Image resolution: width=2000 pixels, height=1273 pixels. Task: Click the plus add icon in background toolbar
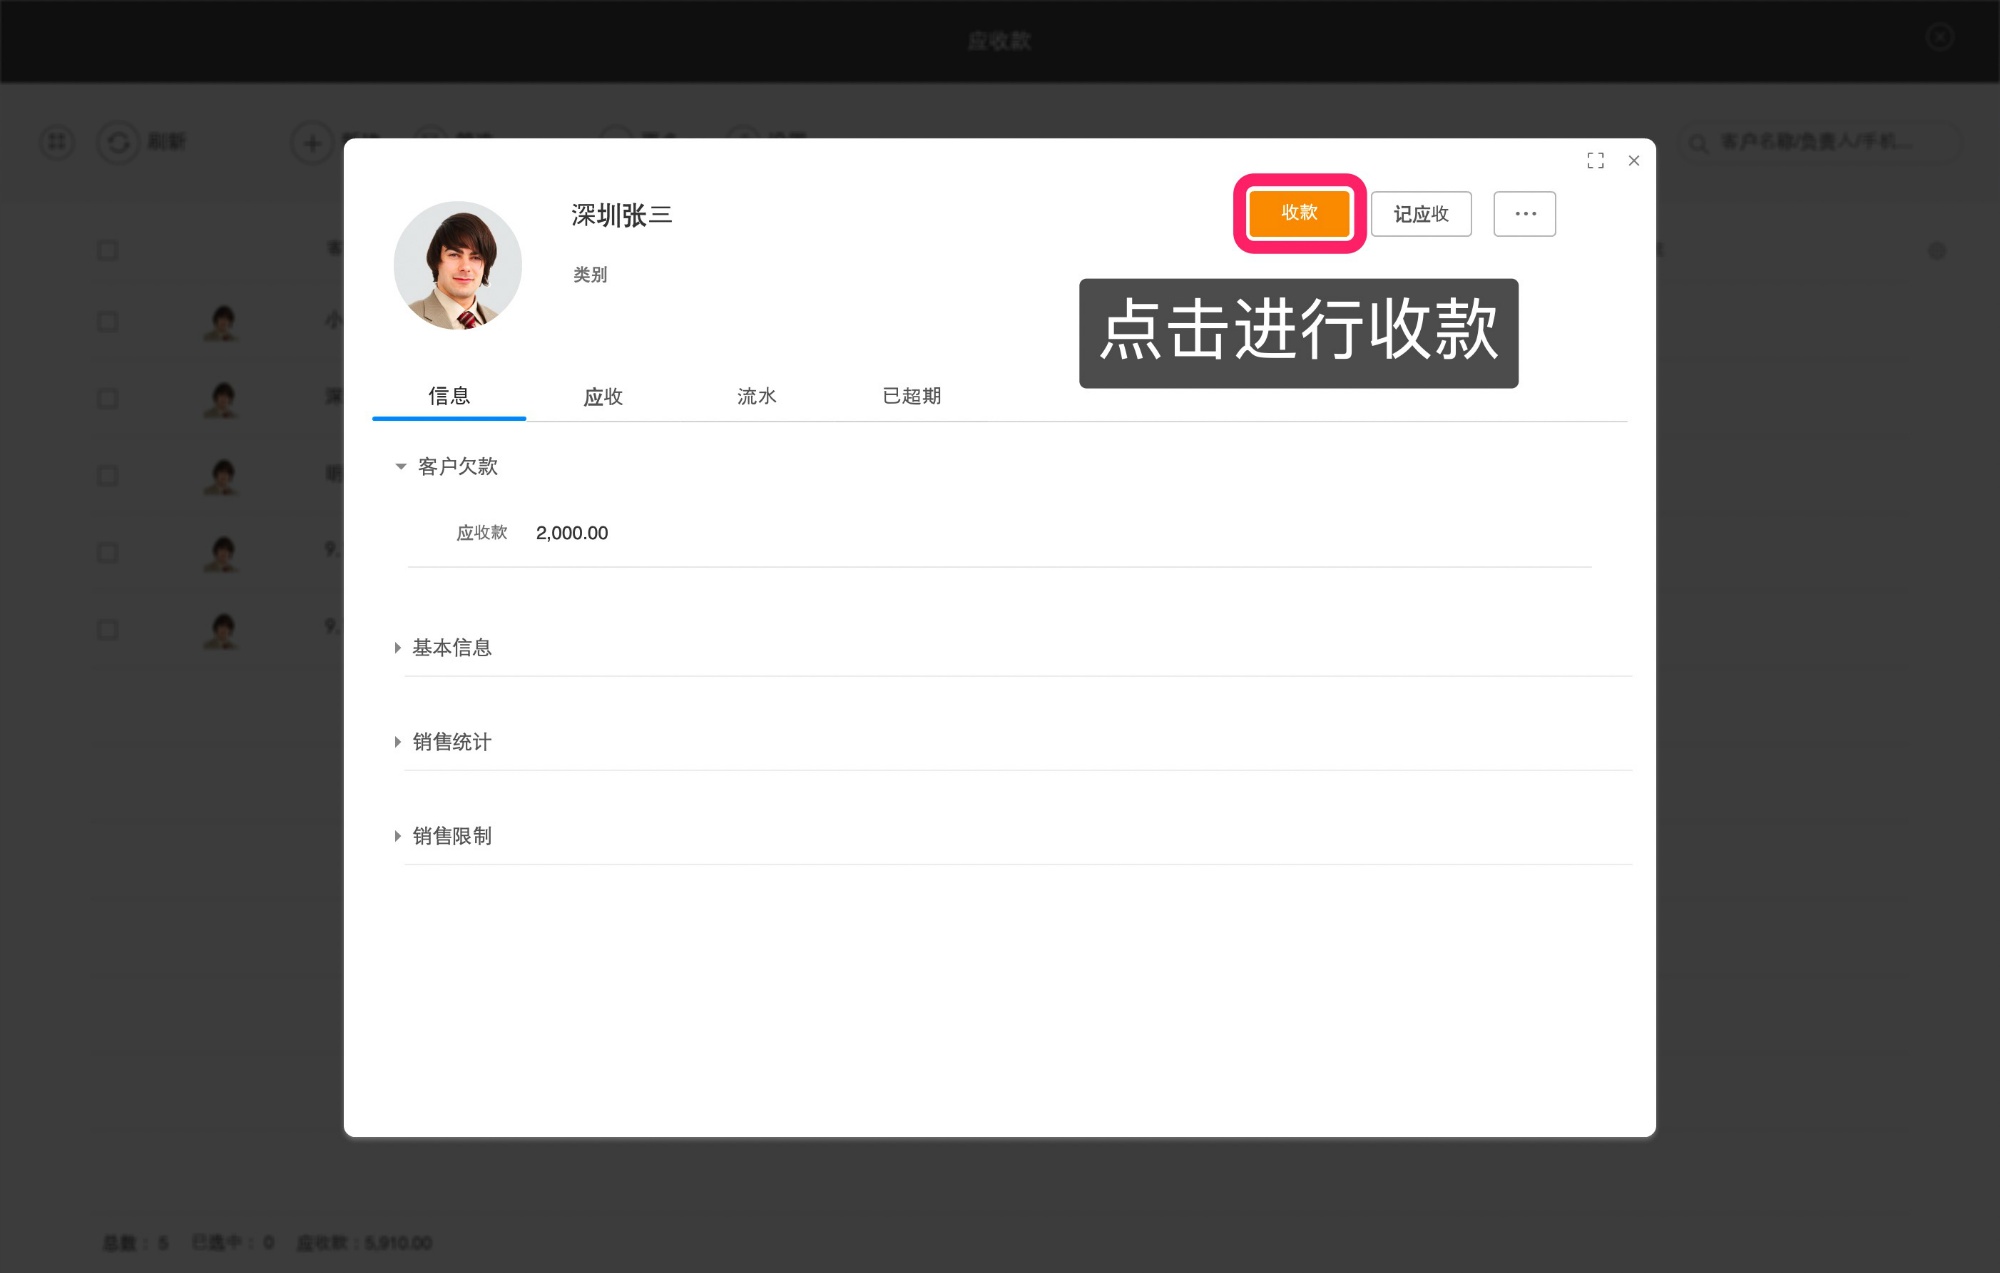coord(312,143)
